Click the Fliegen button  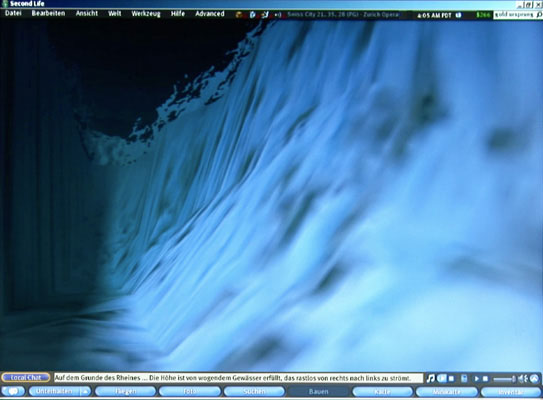coord(125,391)
